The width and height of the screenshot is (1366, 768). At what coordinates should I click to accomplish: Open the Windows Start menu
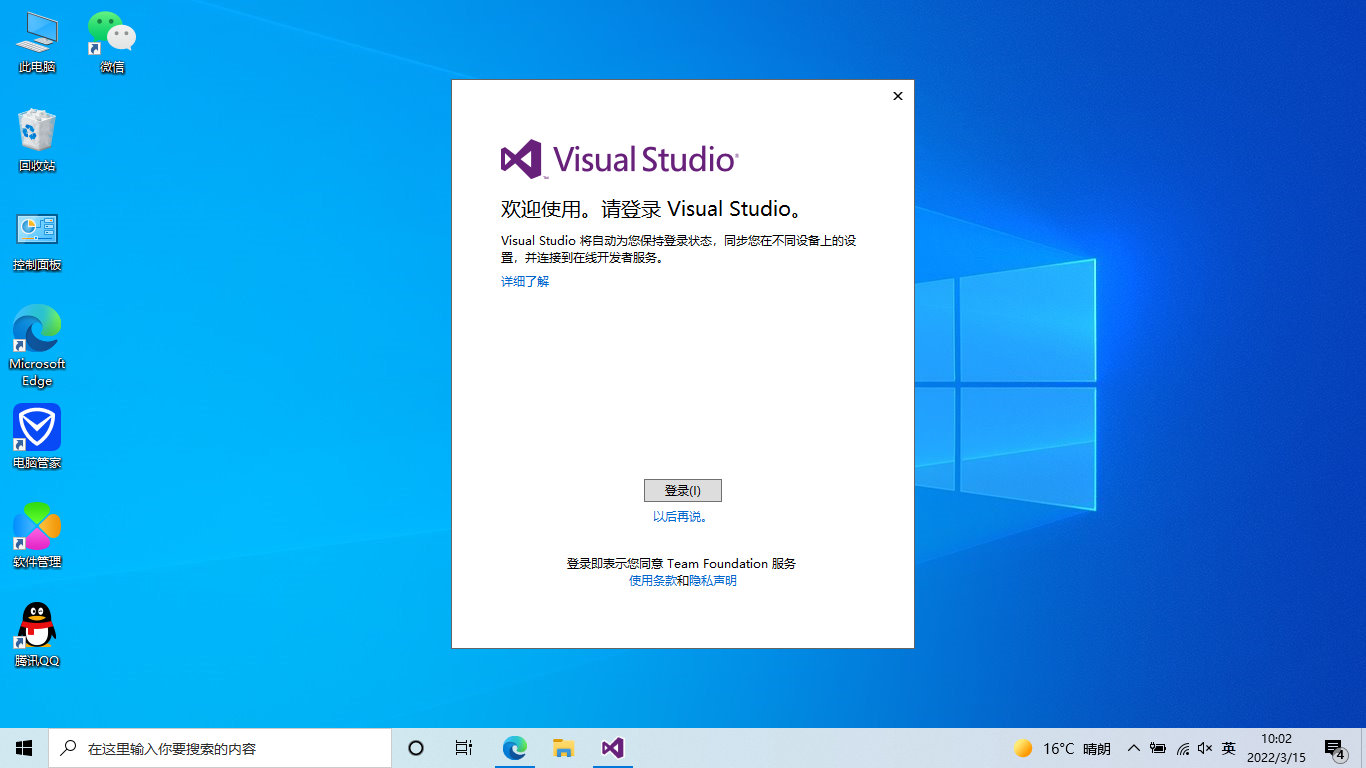click(x=24, y=748)
